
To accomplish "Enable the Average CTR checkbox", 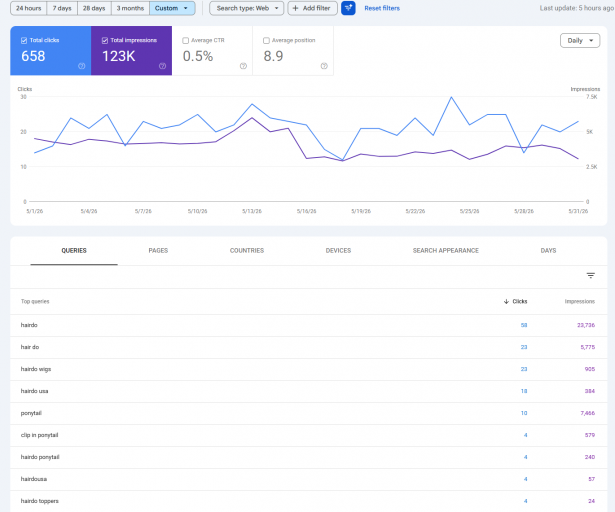I will coord(186,40).
